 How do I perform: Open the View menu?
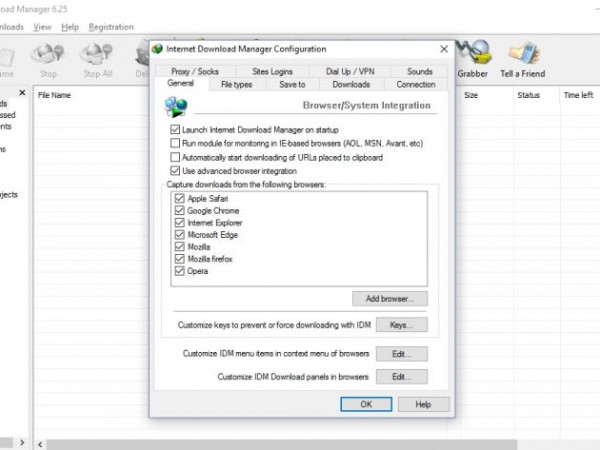coord(42,27)
